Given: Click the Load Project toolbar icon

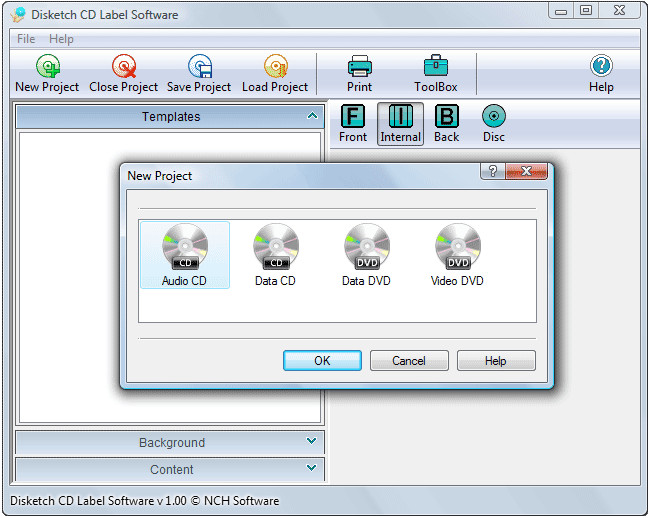Looking at the screenshot, I should [275, 74].
